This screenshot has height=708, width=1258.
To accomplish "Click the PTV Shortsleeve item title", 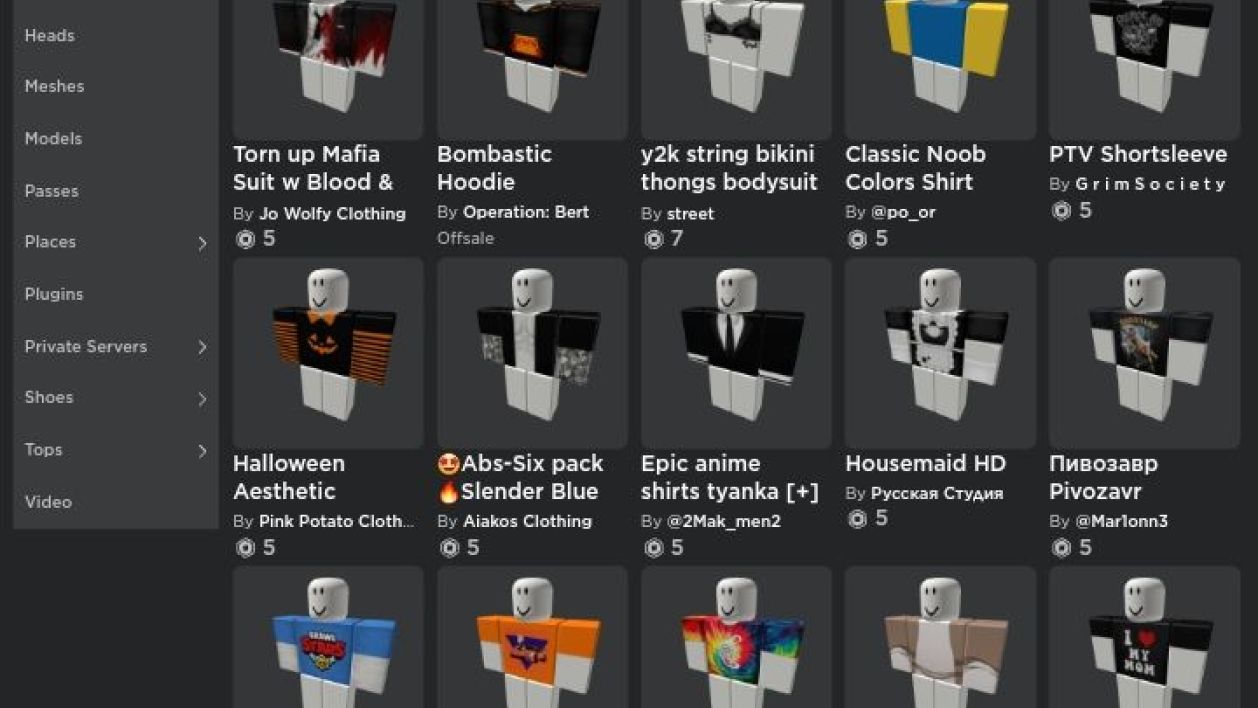I will 1138,154.
